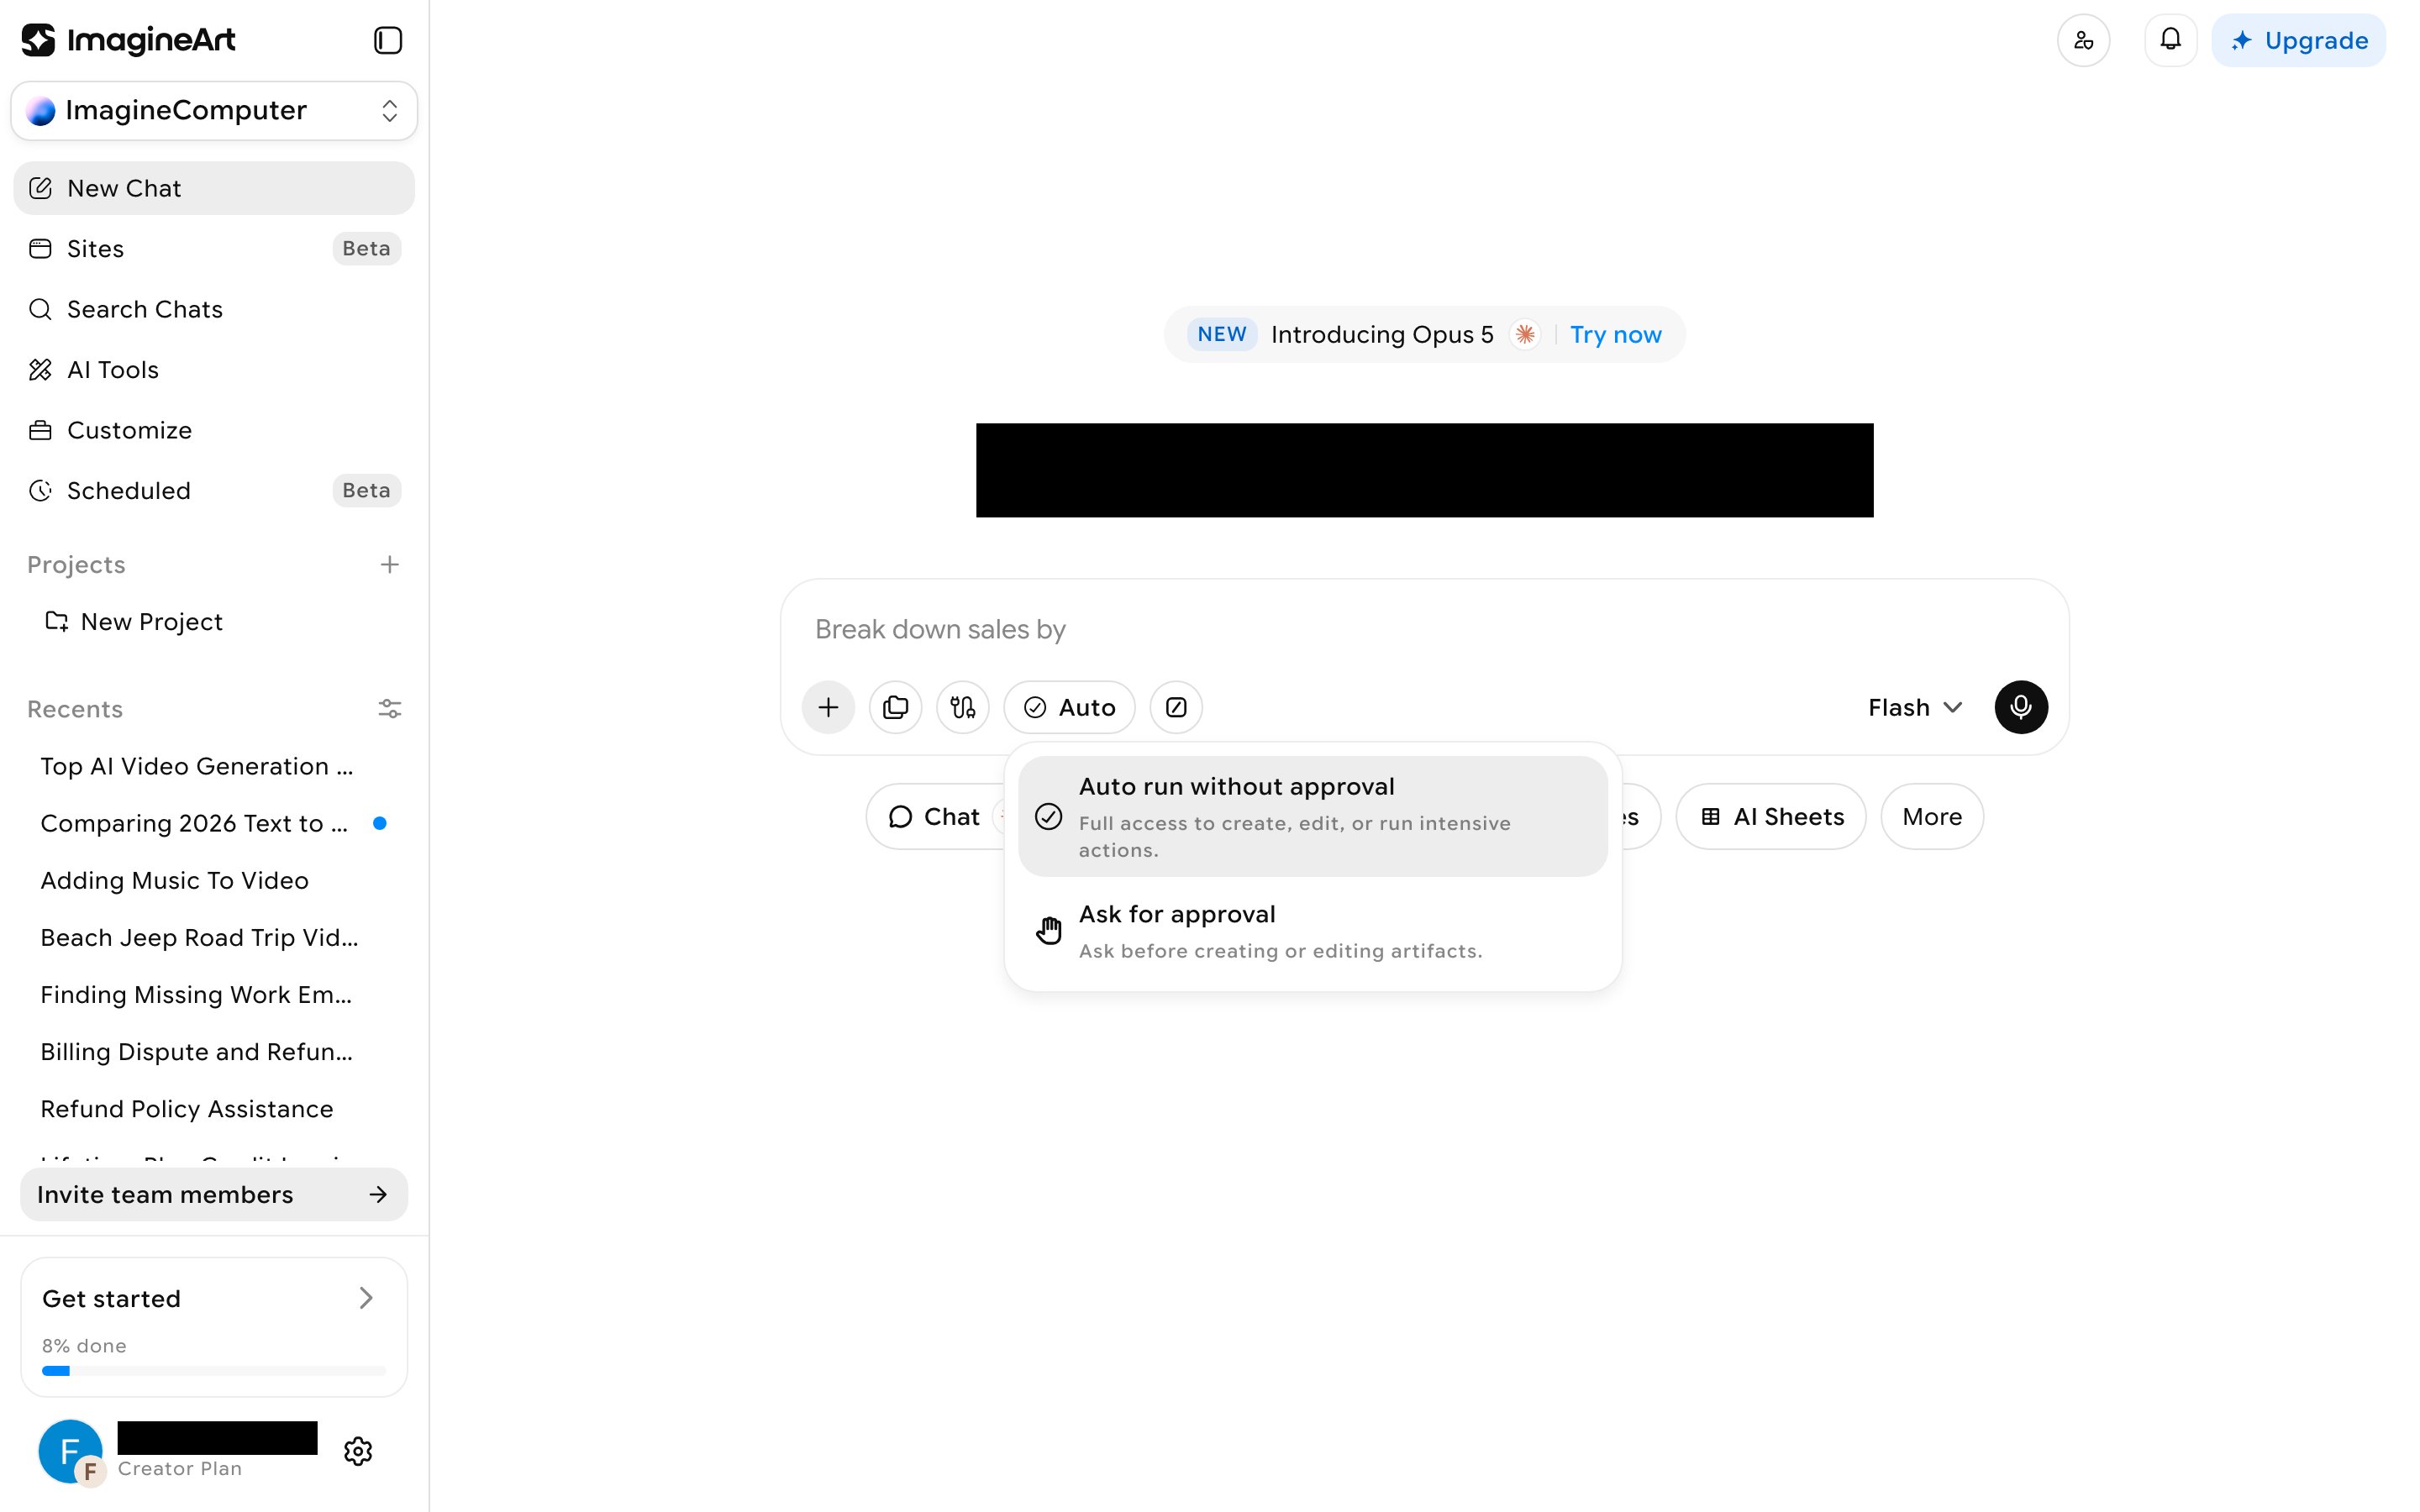The height and width of the screenshot is (1512, 2420).
Task: Add a project with the plus icon
Action: coord(390,564)
